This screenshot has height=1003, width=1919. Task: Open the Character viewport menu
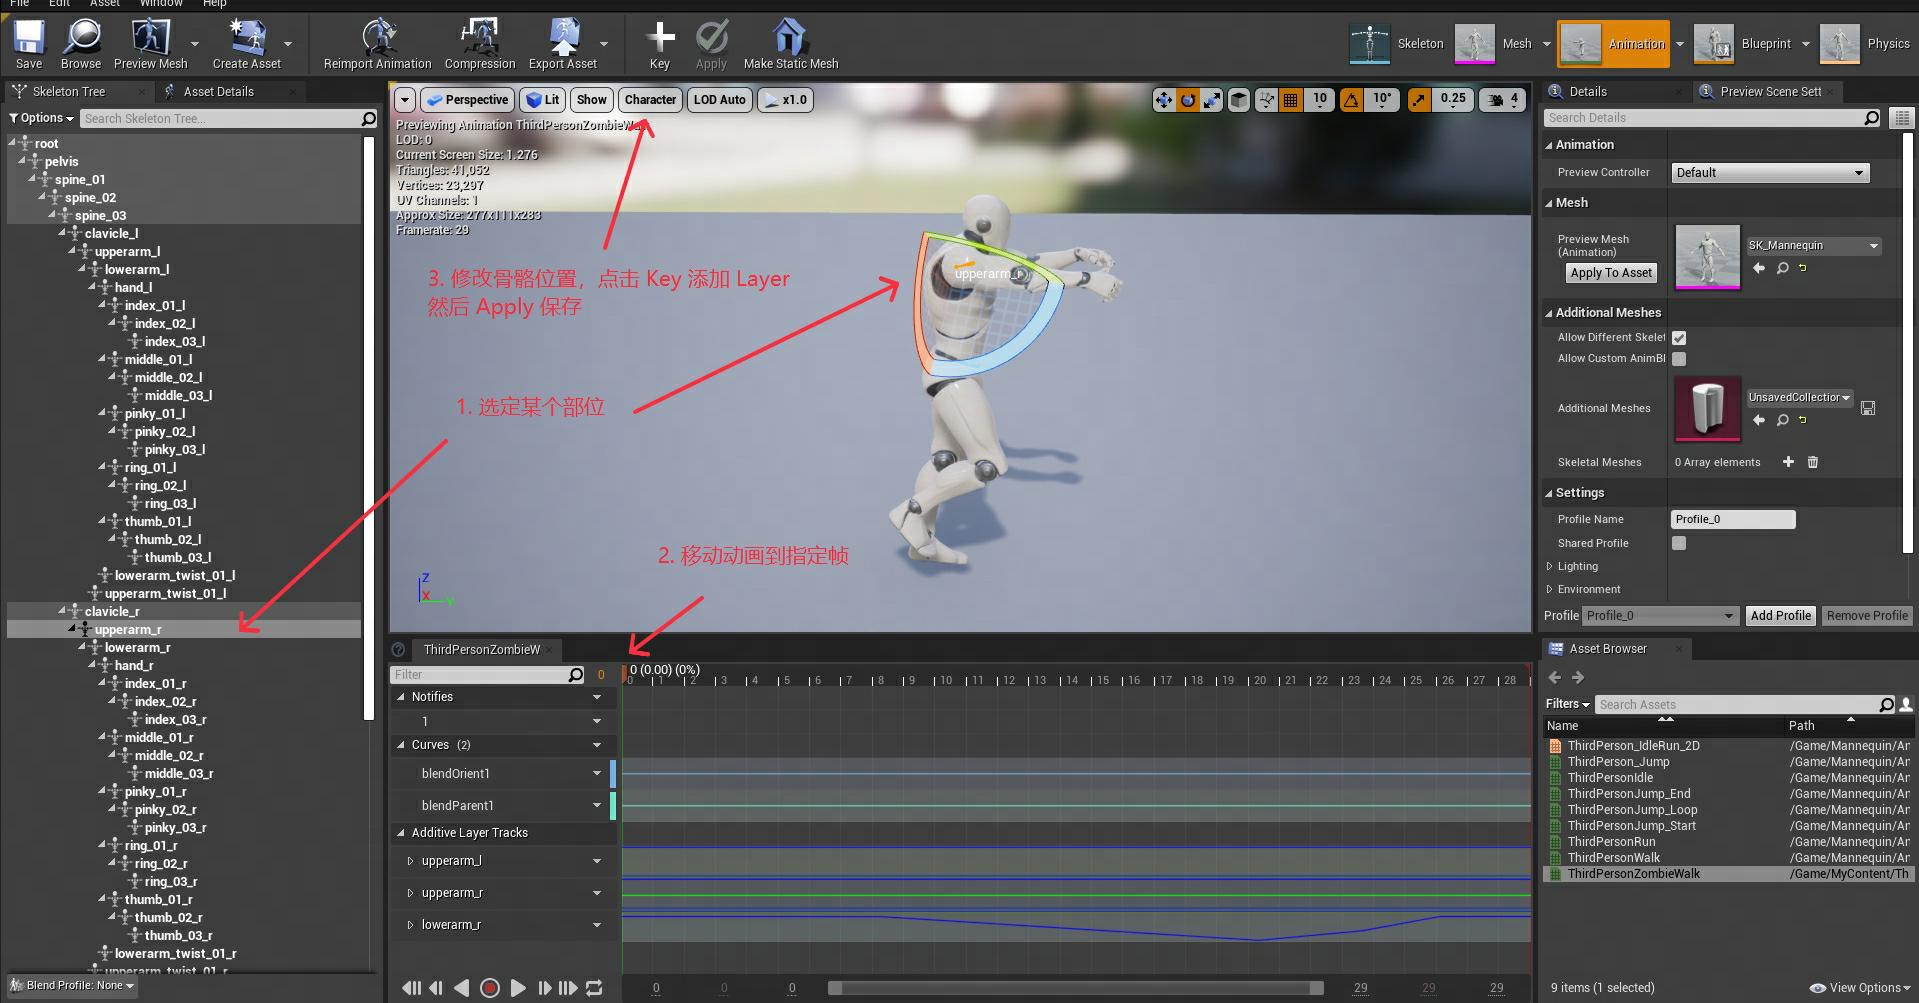pyautogui.click(x=650, y=100)
